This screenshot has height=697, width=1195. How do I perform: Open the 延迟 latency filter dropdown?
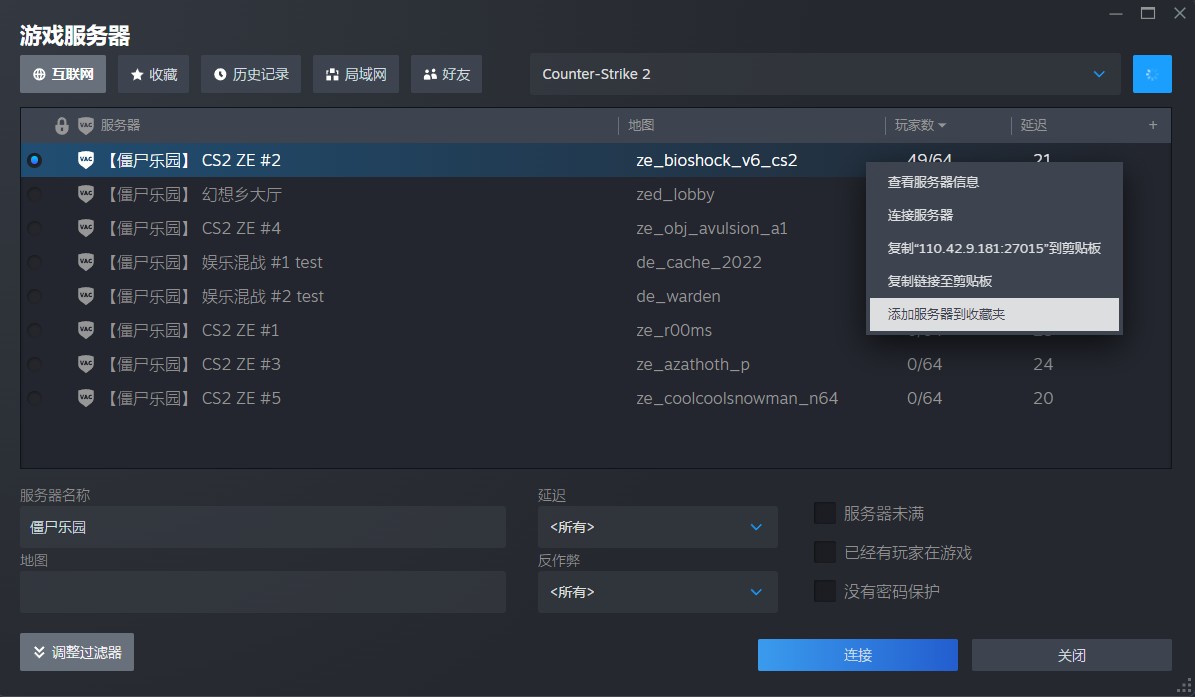(x=657, y=527)
